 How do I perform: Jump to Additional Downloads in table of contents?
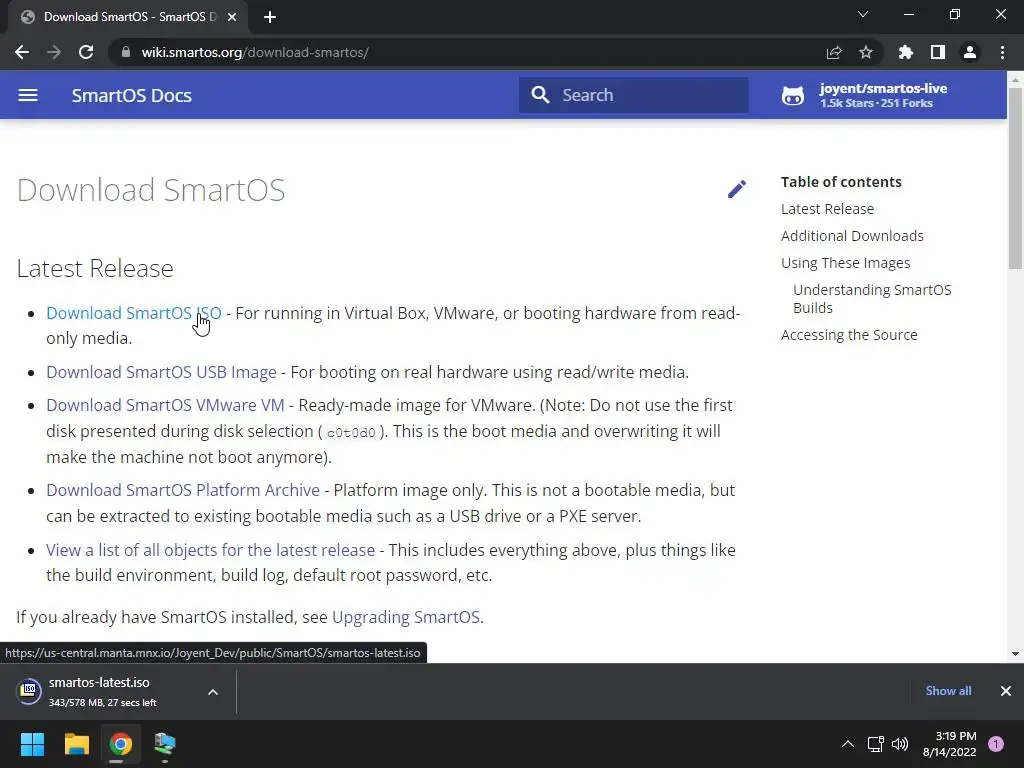coord(852,236)
